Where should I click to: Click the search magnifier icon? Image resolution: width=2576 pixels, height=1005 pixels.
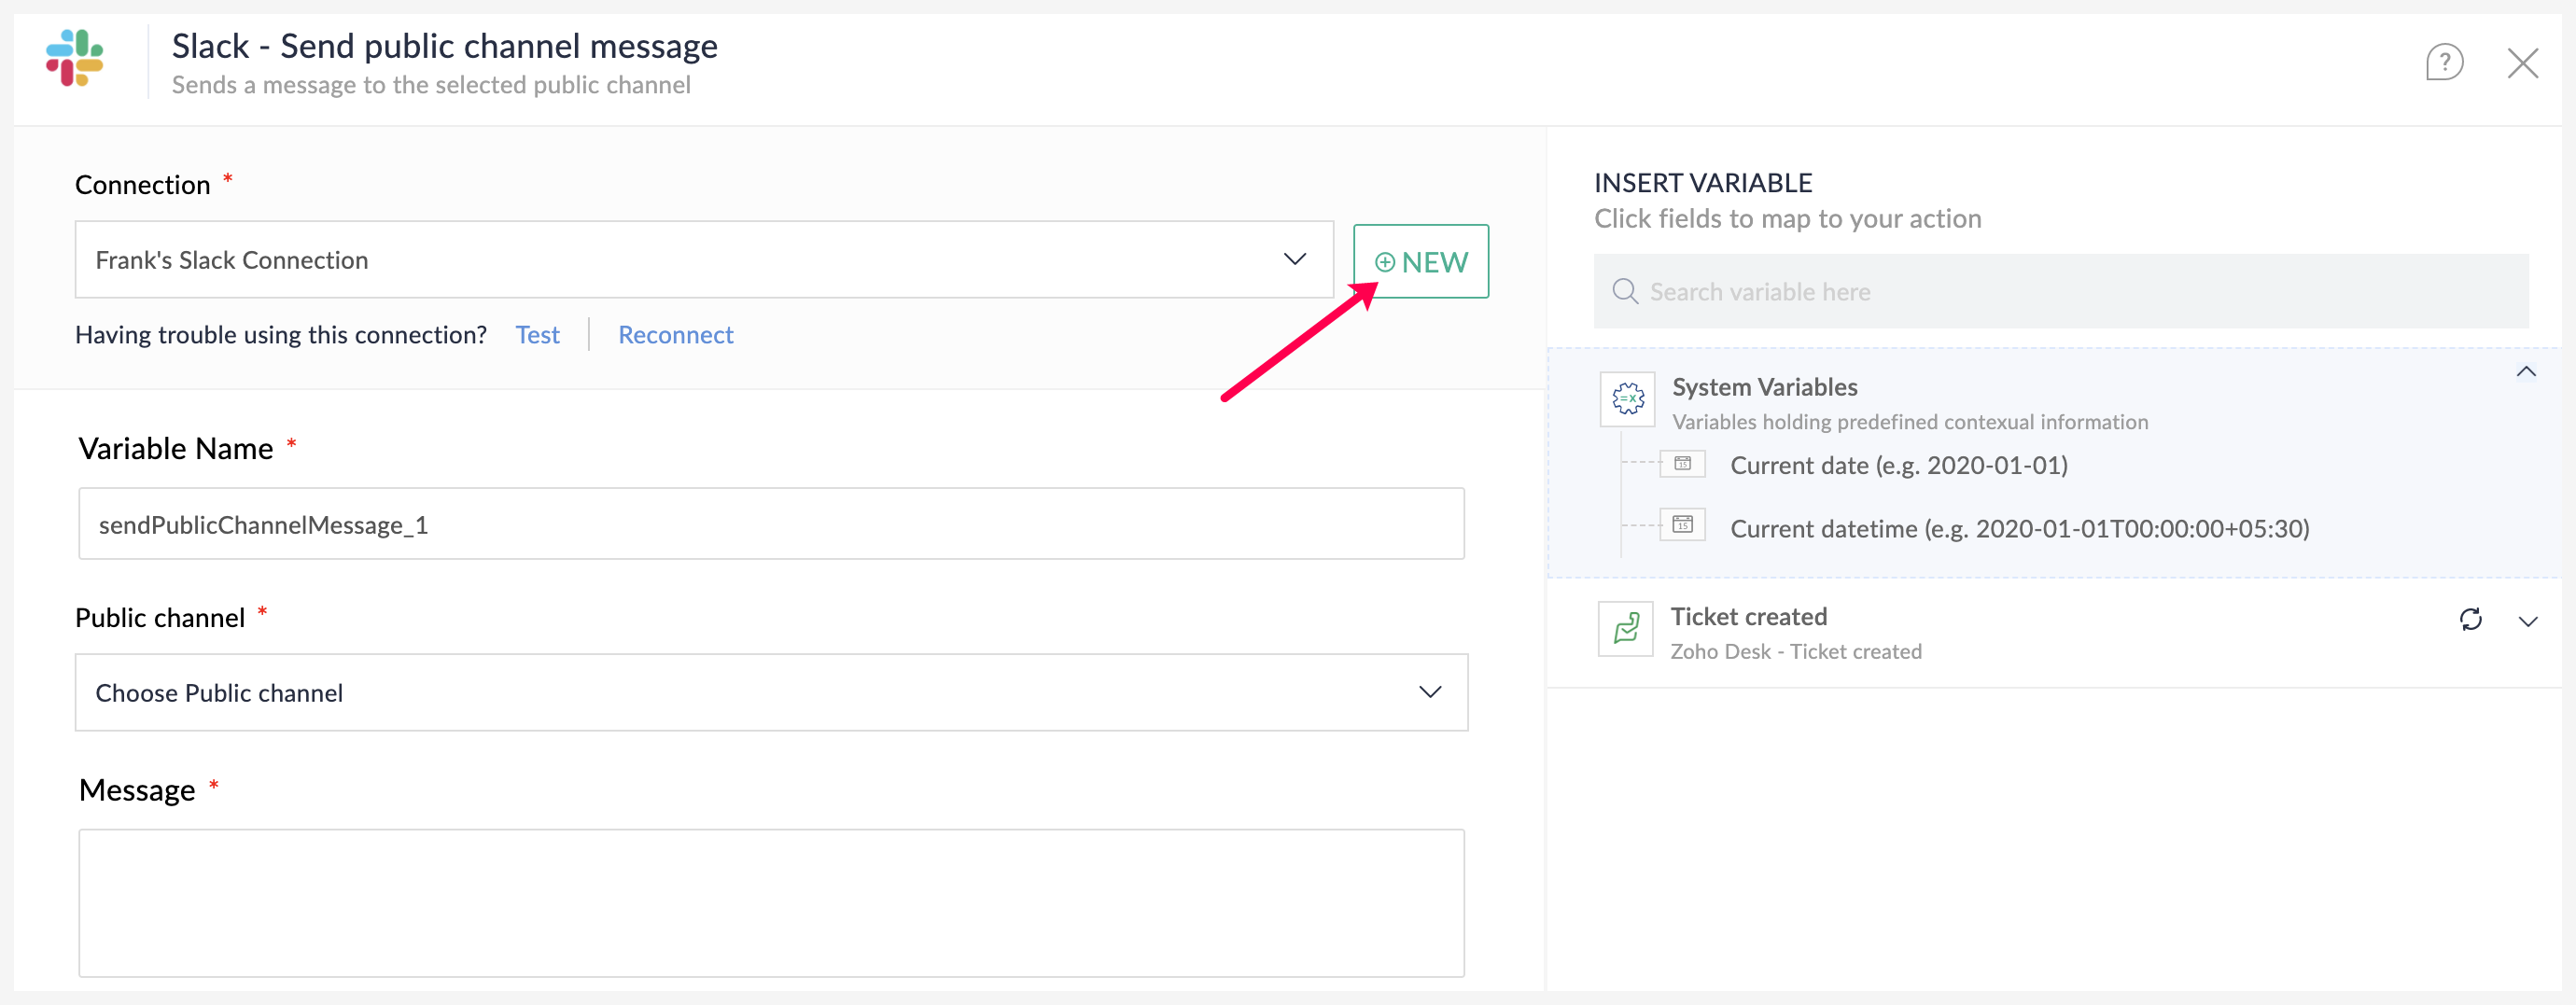1624,292
